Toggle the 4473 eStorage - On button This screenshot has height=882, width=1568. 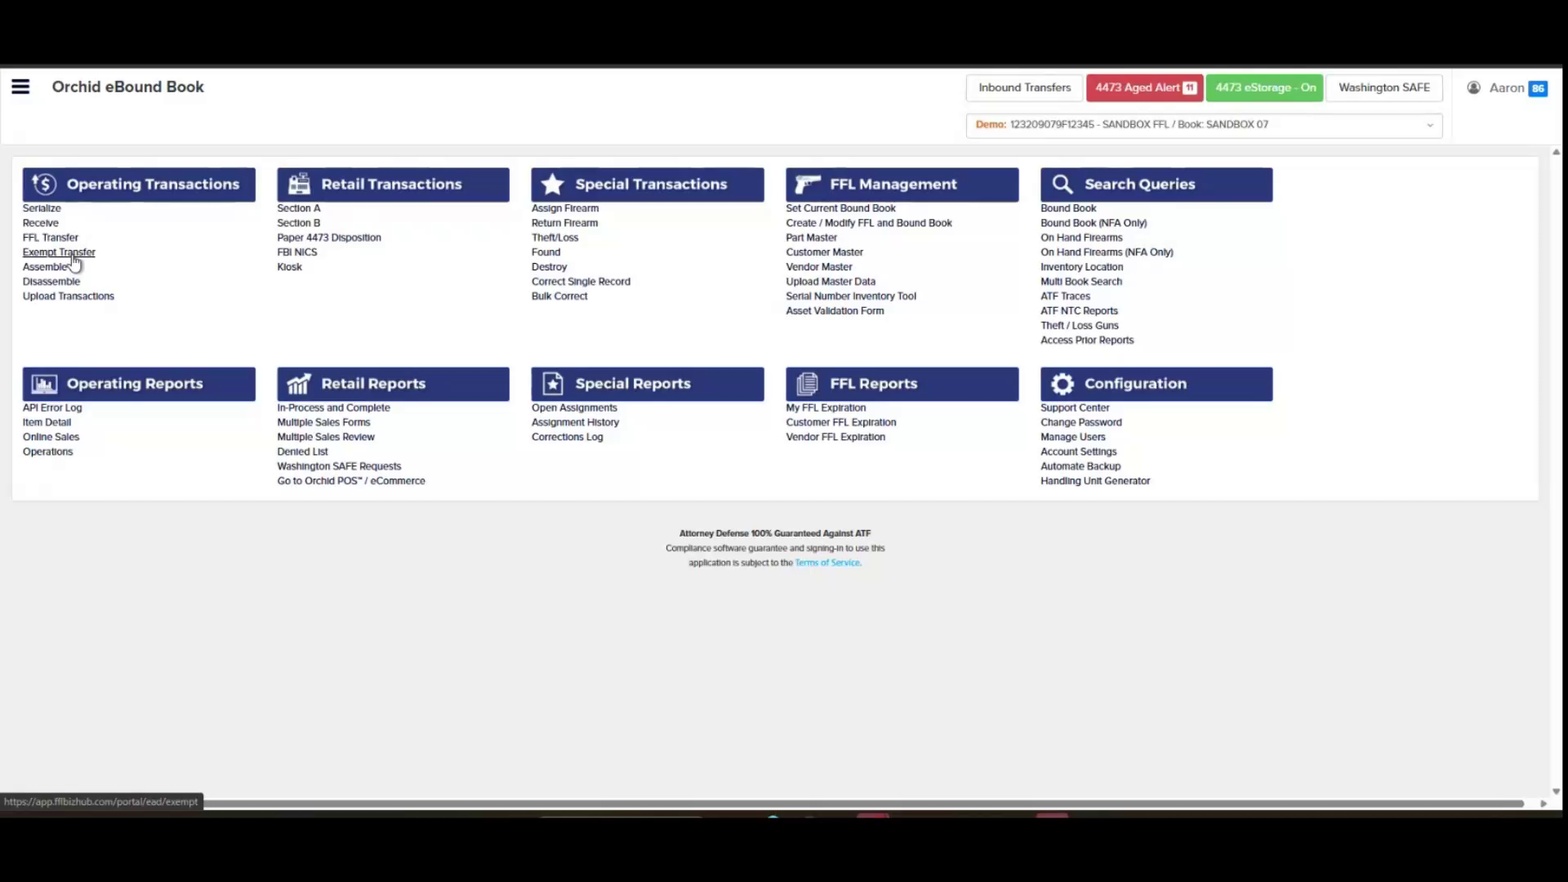[1265, 88]
